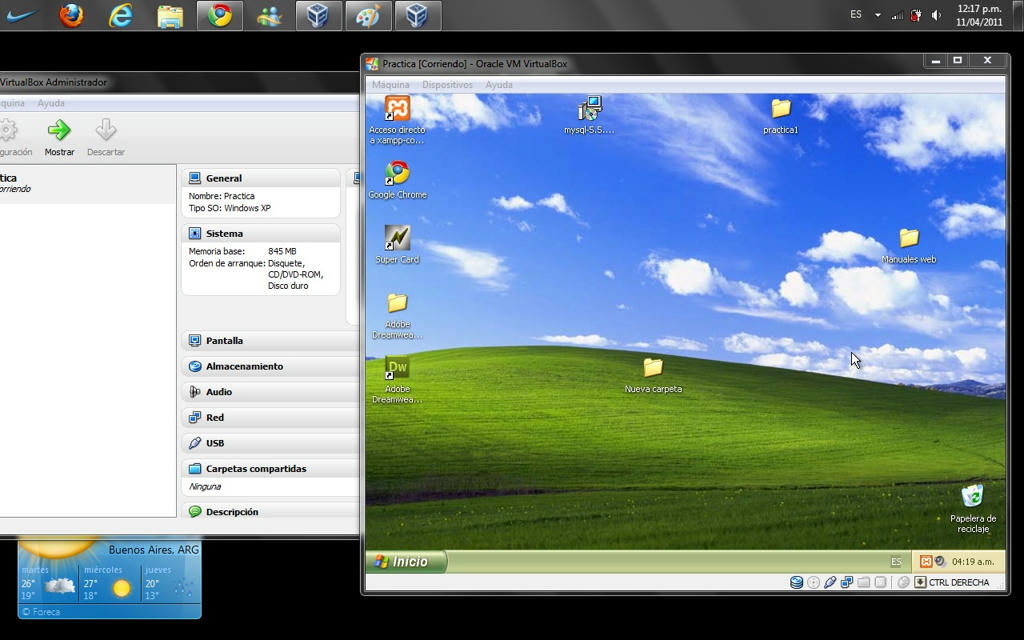Screen dimensions: 1024x640
Task: Select Google Chrome shortcut on XP desktop
Action: coord(397,180)
